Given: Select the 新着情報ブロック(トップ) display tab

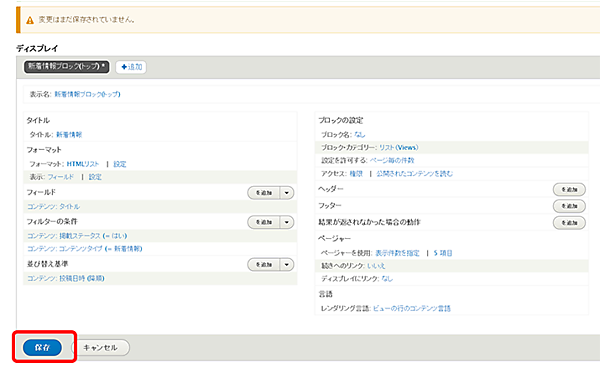Looking at the screenshot, I should tap(67, 67).
